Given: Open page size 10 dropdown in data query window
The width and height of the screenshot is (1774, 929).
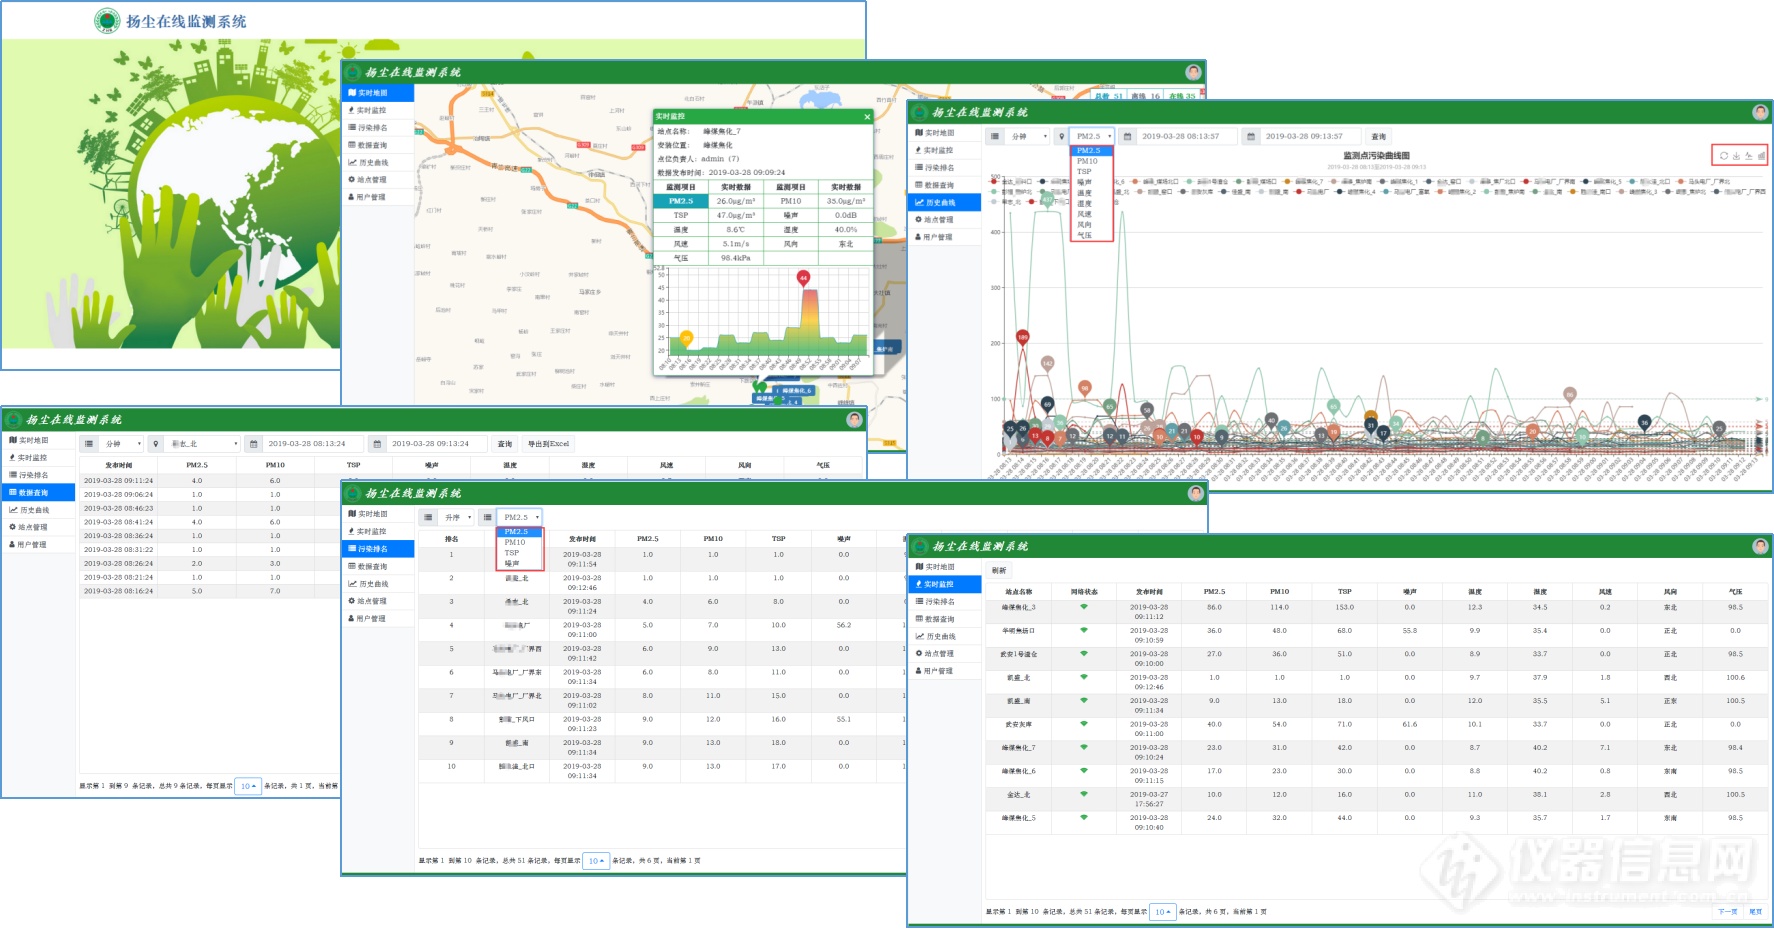Looking at the screenshot, I should 248,786.
